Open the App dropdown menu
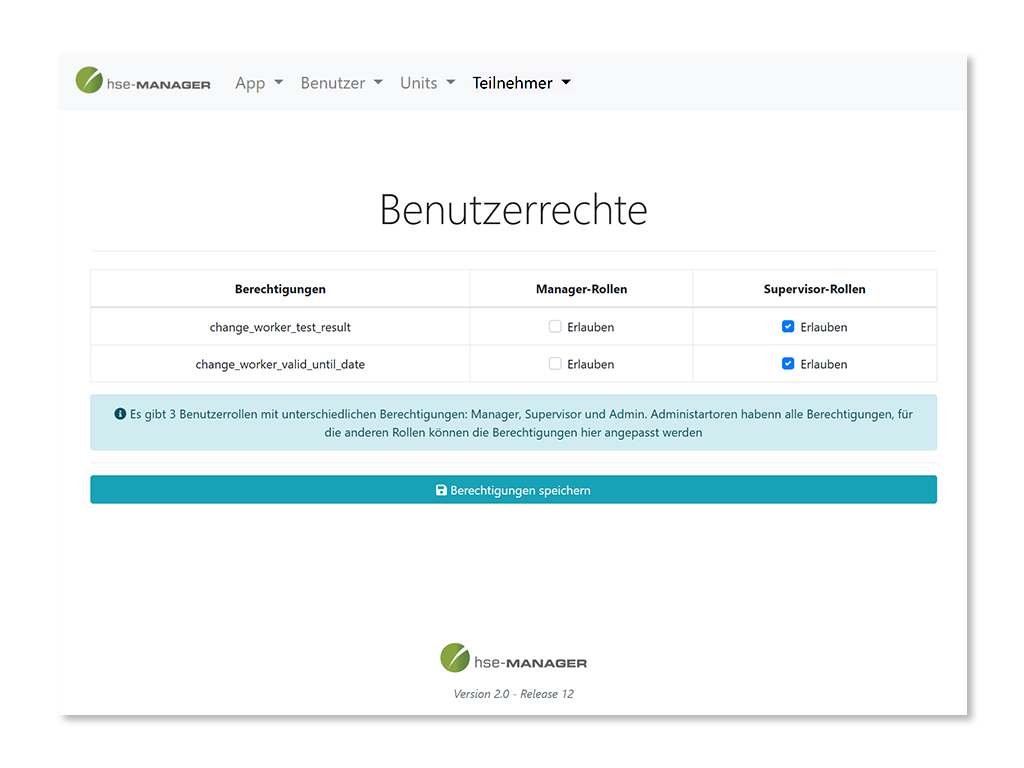 click(x=258, y=83)
